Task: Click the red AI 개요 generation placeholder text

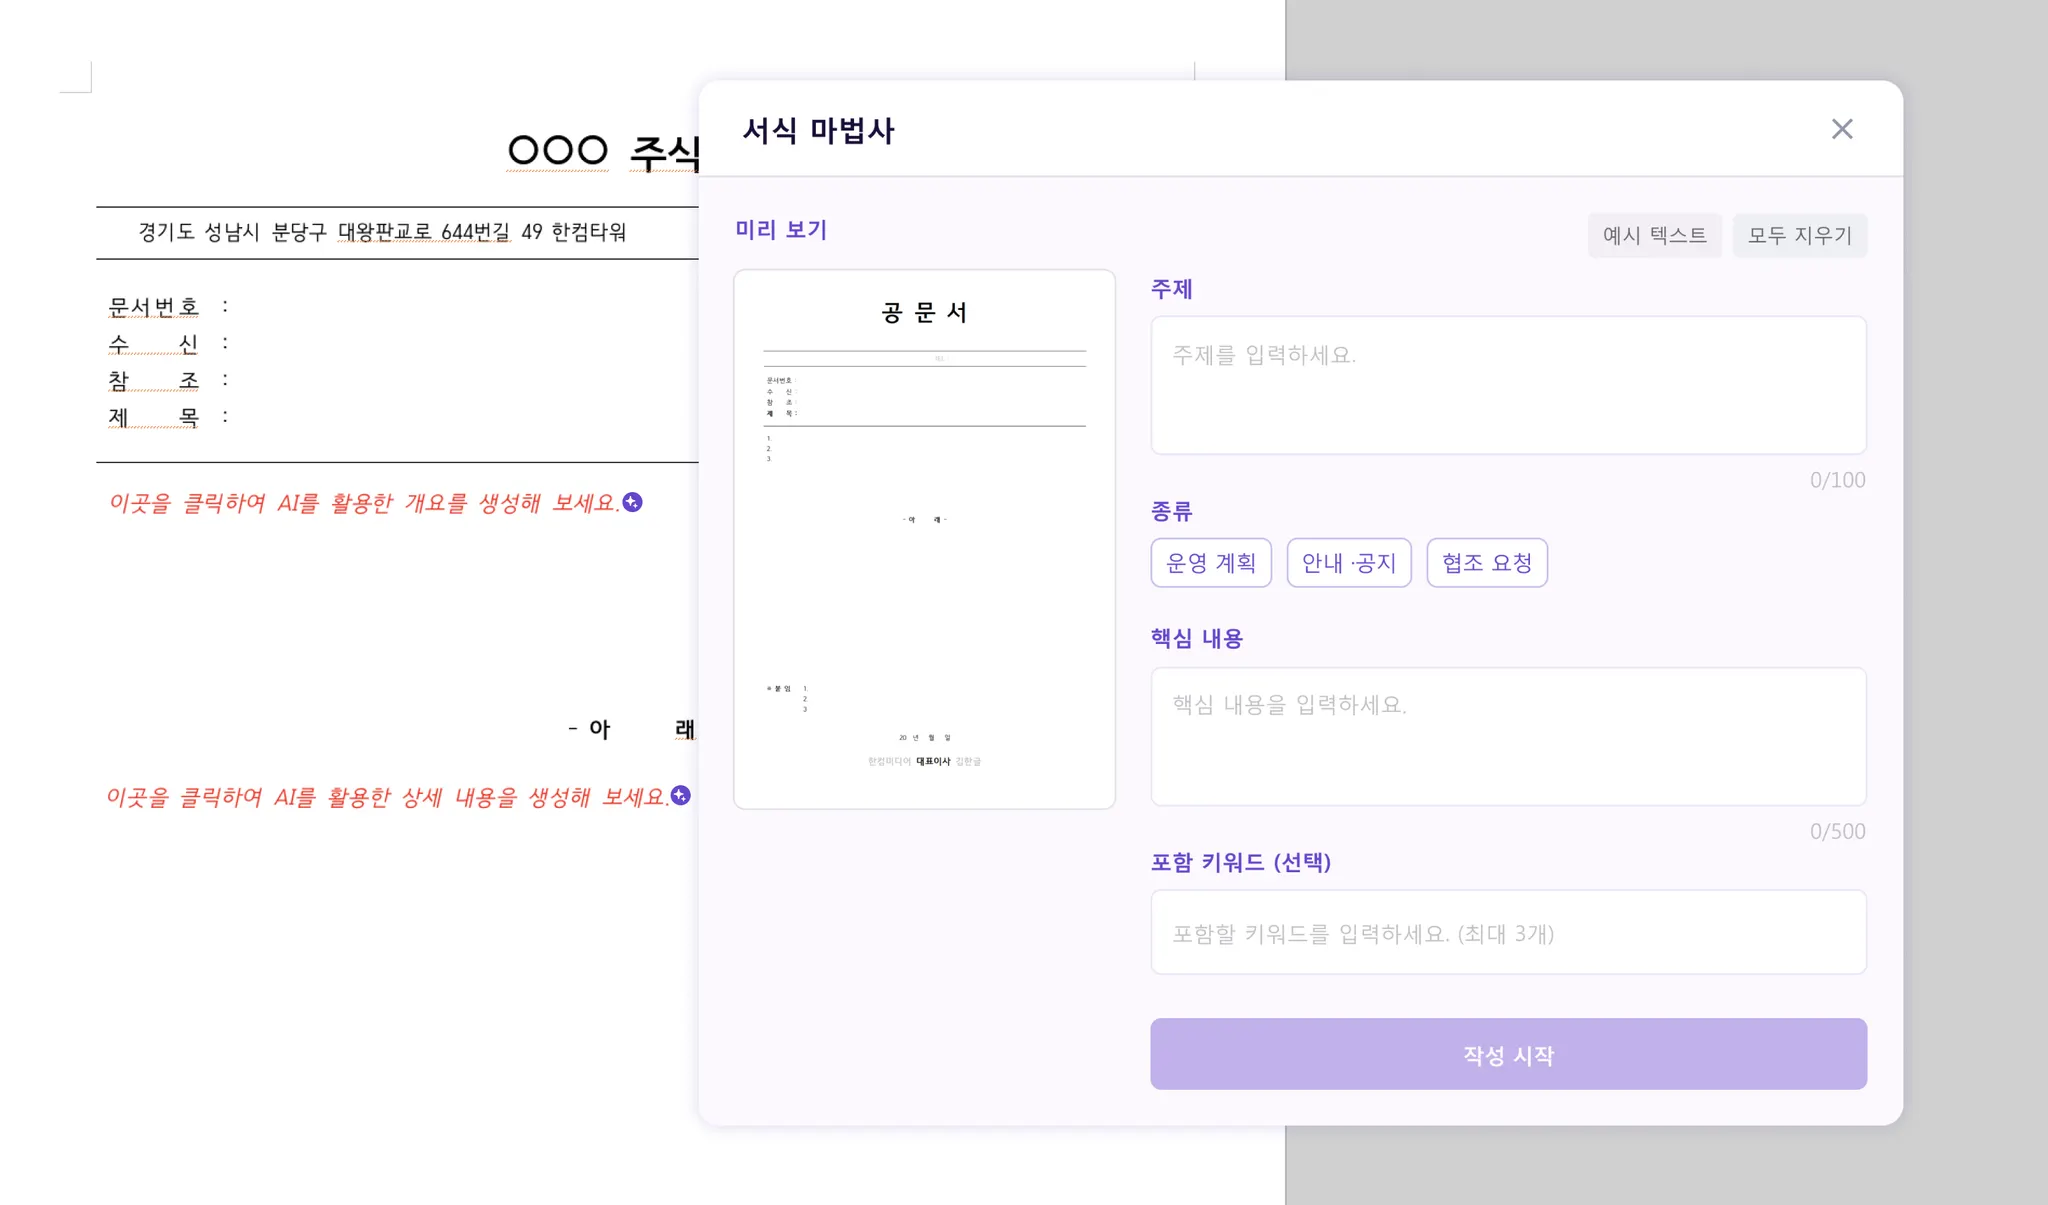Action: 364,503
